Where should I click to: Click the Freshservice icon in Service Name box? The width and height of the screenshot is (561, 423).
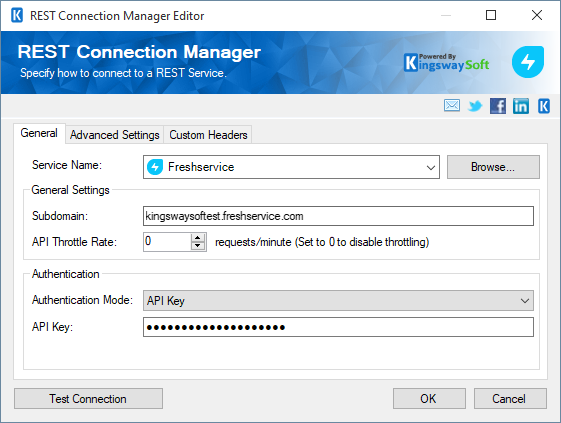tap(155, 167)
